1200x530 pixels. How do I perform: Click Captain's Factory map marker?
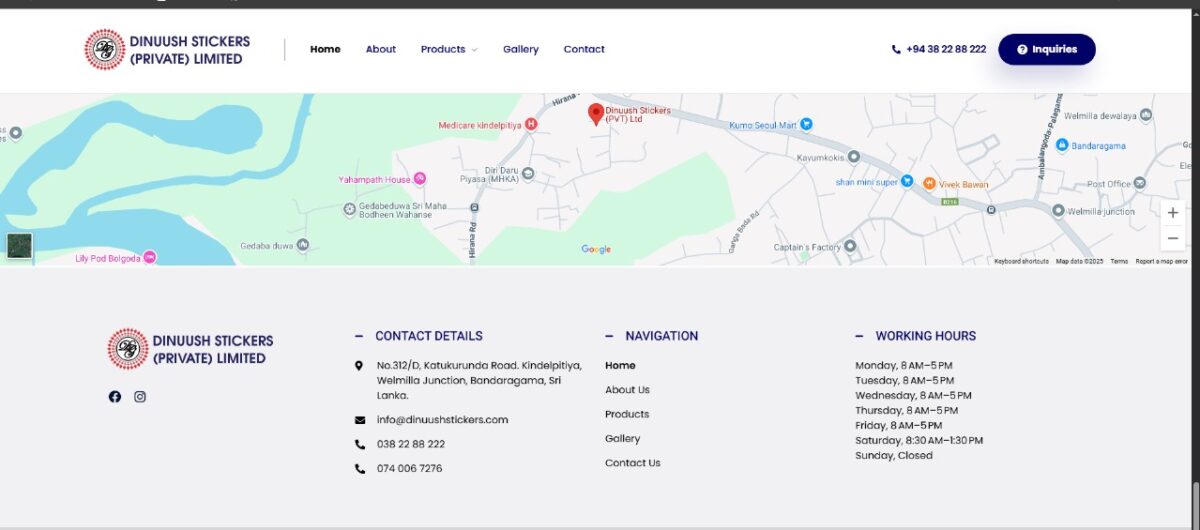pyautogui.click(x=850, y=246)
